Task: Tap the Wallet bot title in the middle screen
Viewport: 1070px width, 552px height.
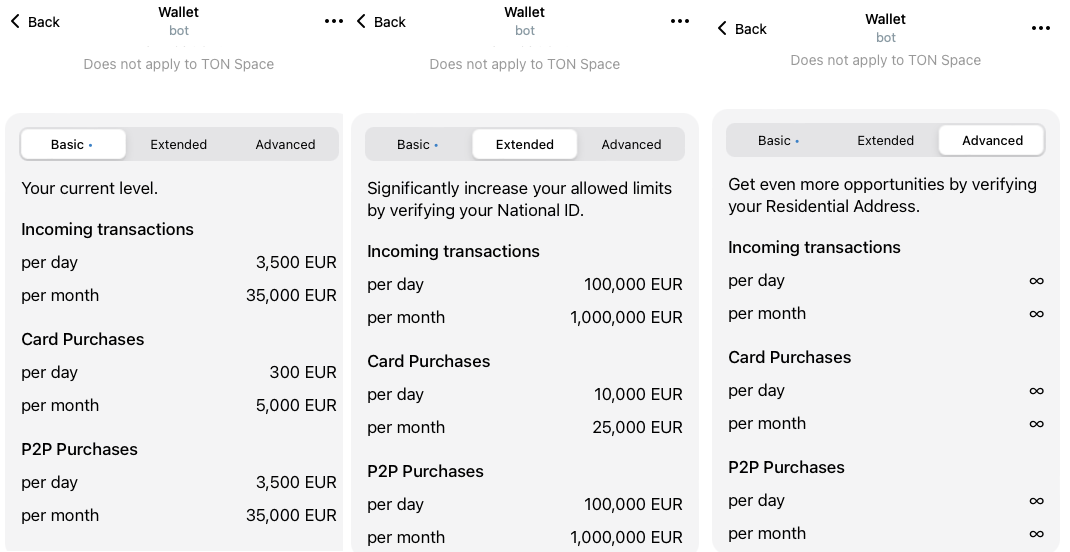Action: [525, 20]
